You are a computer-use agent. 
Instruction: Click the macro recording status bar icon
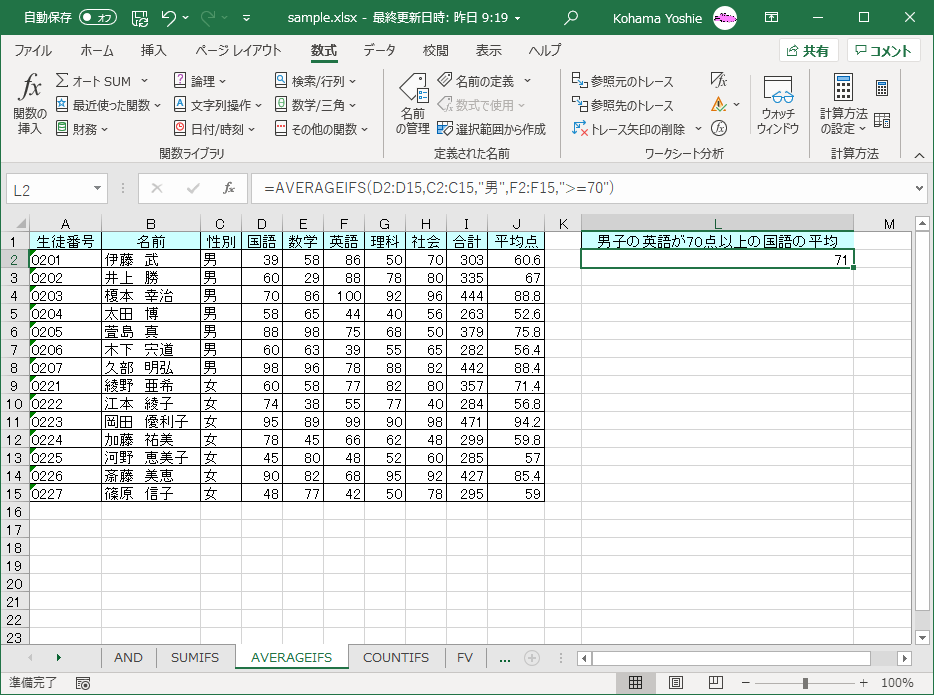point(83,683)
